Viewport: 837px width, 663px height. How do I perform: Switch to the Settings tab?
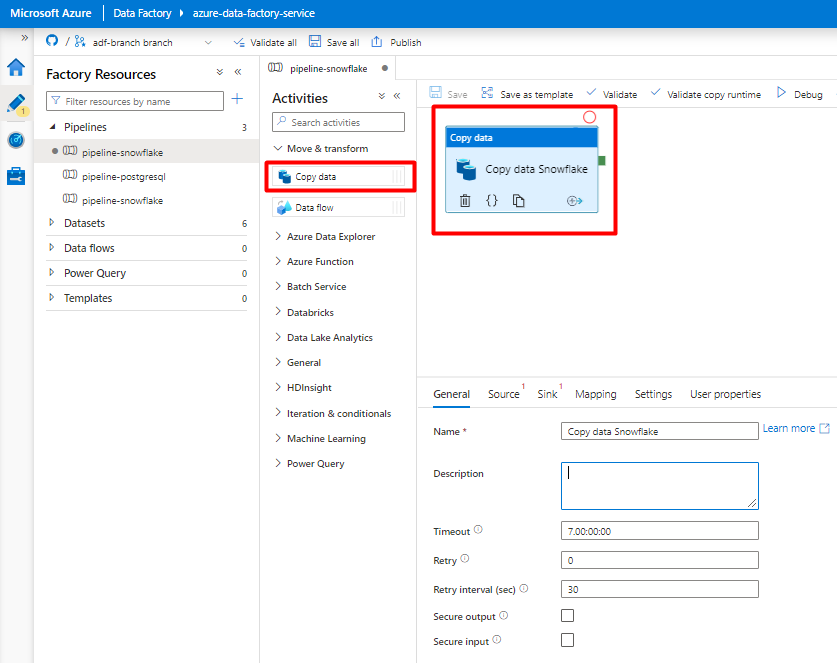point(653,394)
